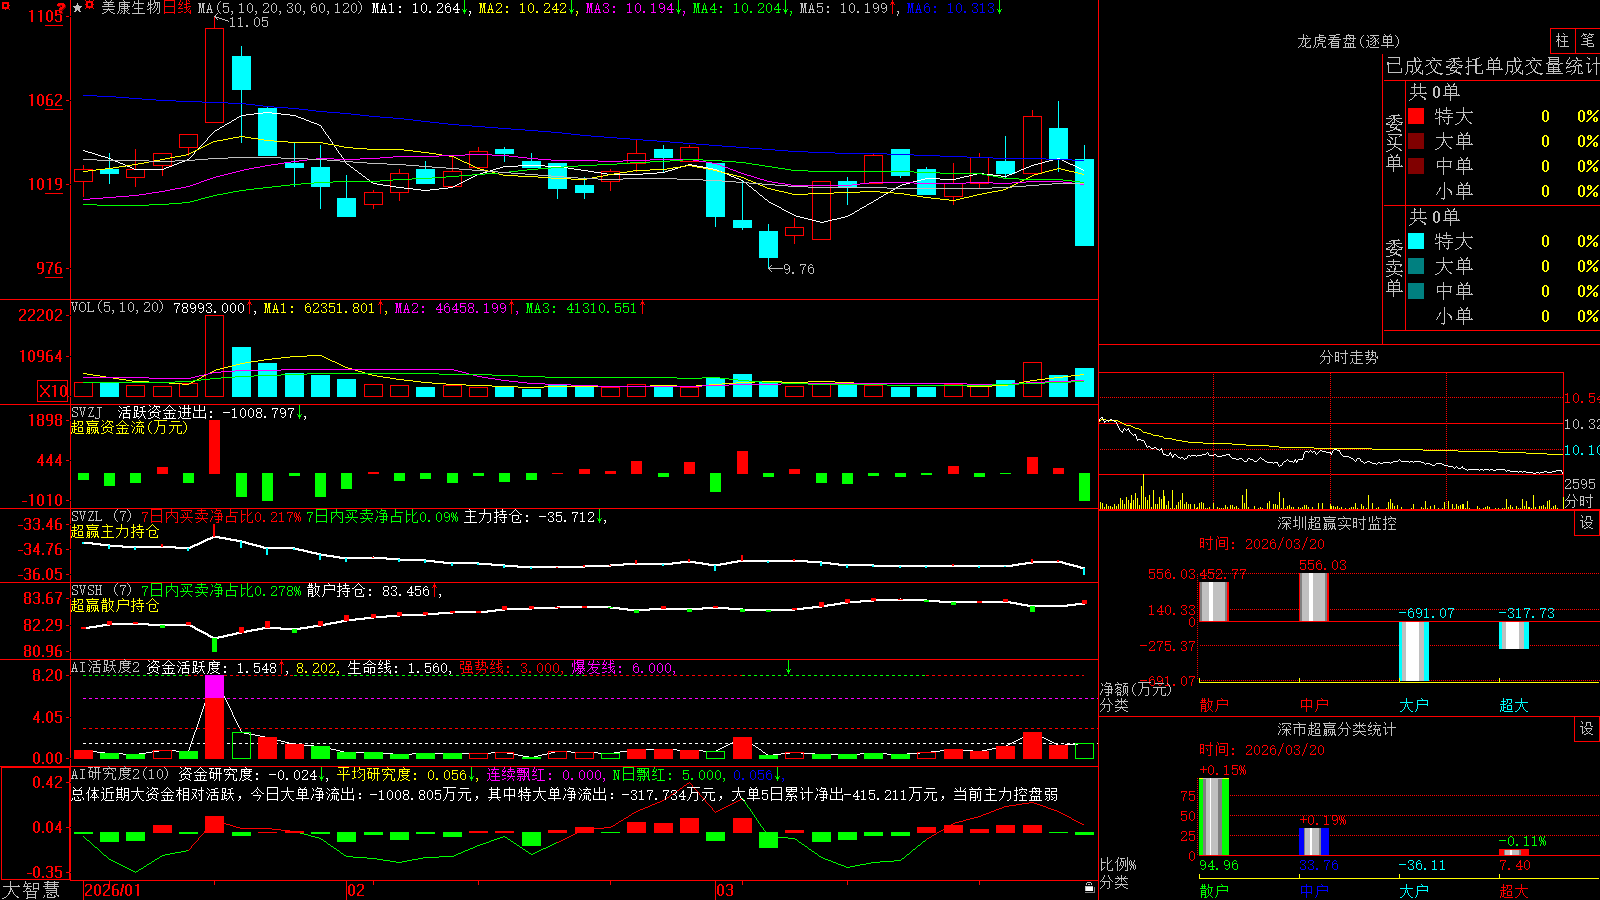Click the red 特大 buy-order color swatch
The width and height of the screenshot is (1600, 900).
1416,116
